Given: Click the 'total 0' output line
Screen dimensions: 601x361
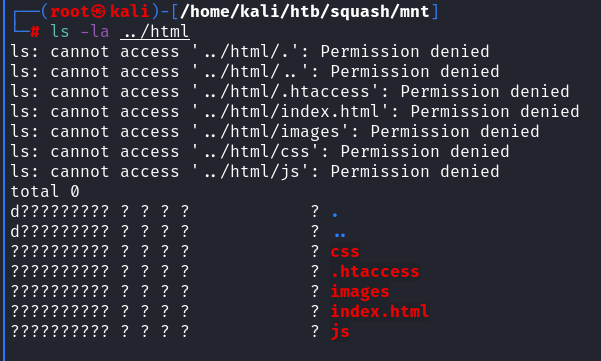Looking at the screenshot, I should coord(45,191).
